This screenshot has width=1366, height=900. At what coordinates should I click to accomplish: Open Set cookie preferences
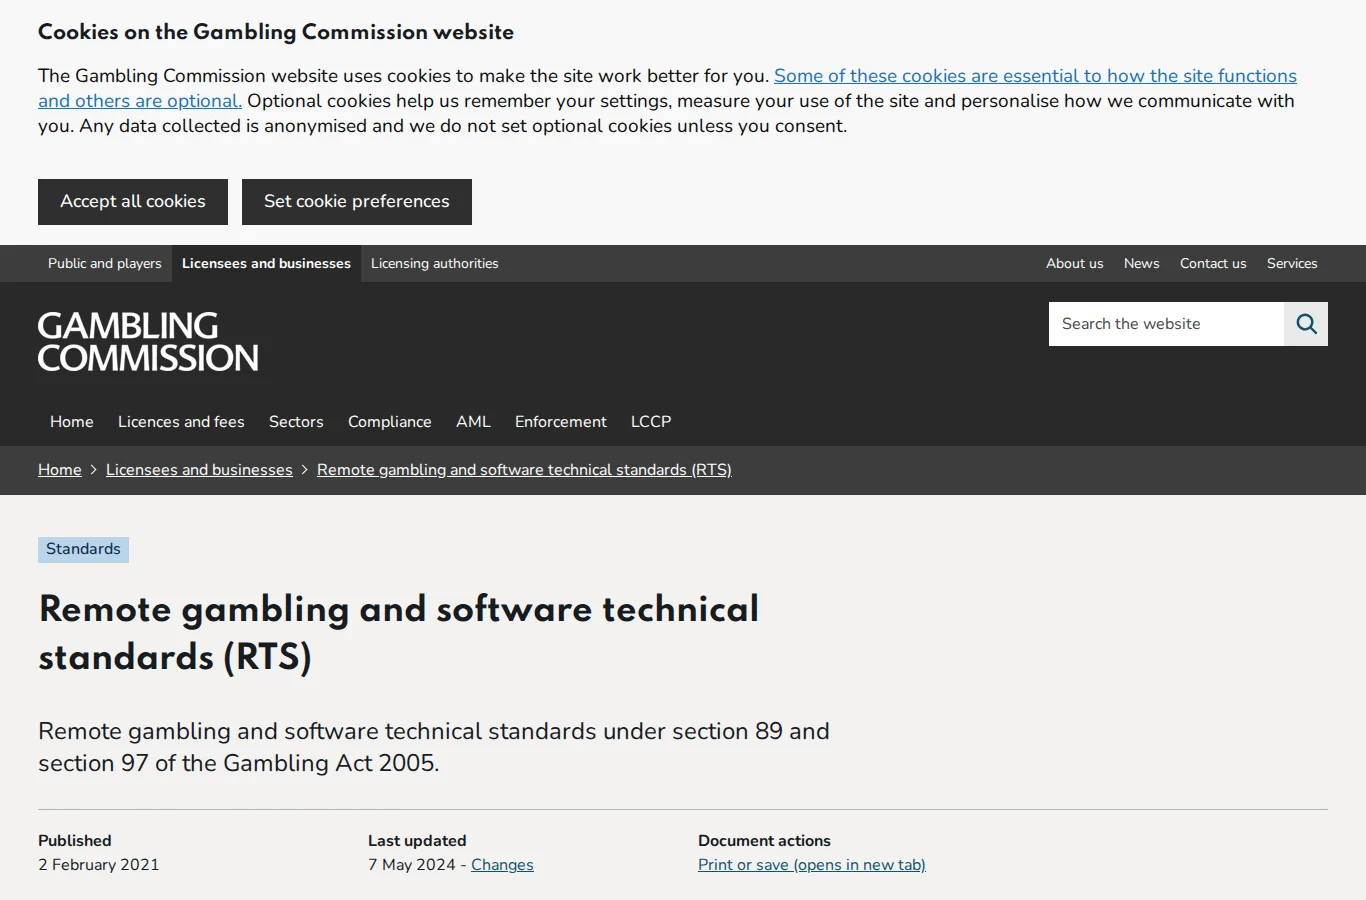point(357,202)
